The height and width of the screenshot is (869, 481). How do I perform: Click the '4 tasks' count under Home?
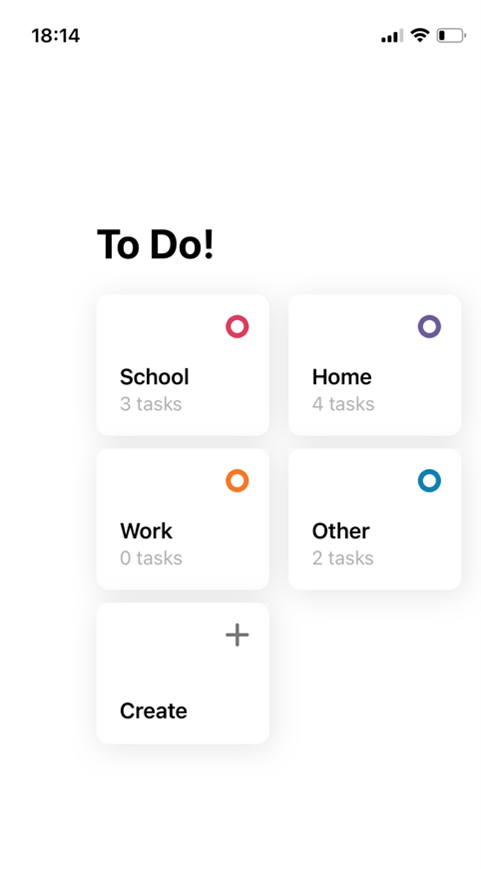pos(343,404)
